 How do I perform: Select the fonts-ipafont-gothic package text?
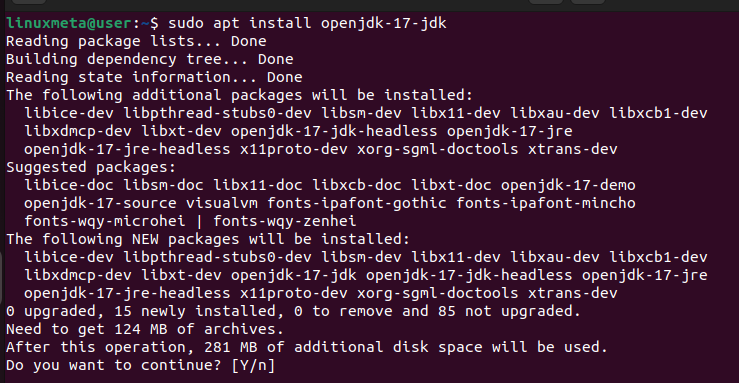tap(357, 203)
